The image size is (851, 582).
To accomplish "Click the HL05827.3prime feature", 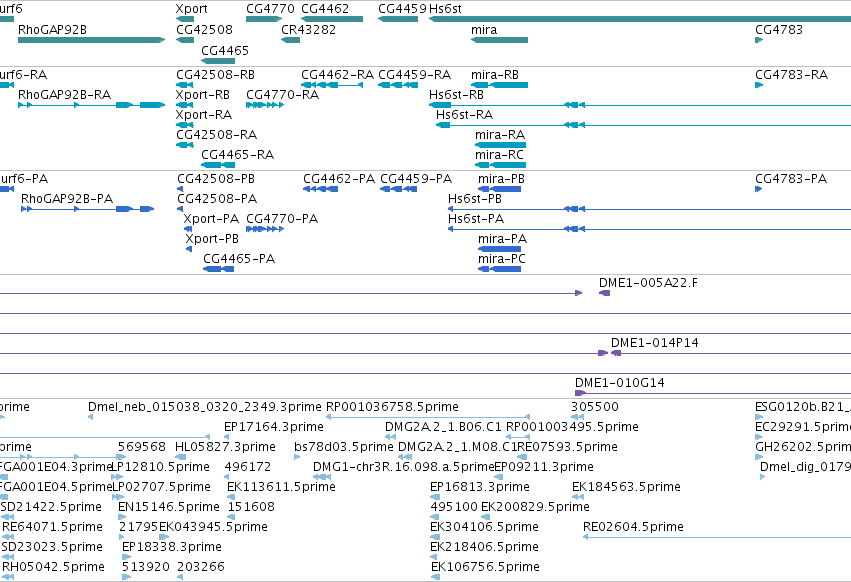I will point(181,457).
